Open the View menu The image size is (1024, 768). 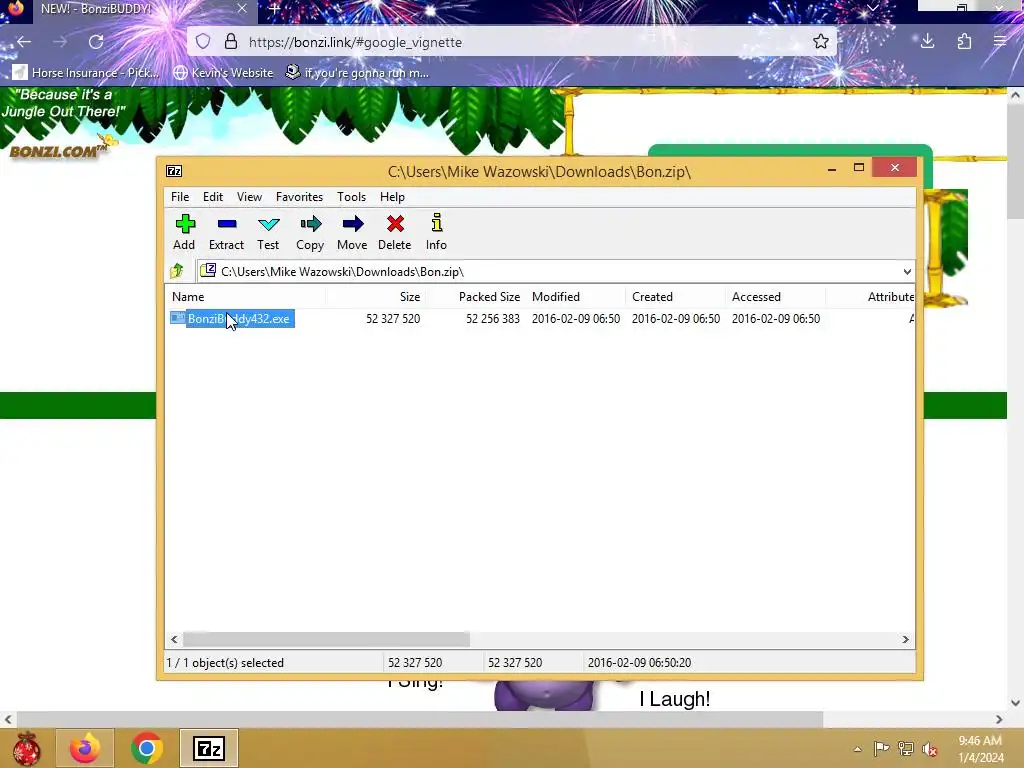point(249,197)
